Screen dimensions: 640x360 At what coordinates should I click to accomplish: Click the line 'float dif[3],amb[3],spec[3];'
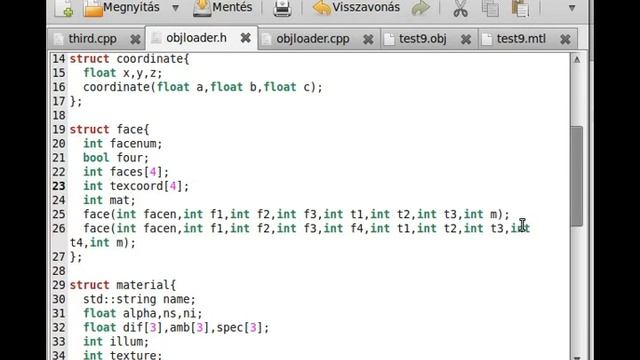pyautogui.click(x=176, y=327)
